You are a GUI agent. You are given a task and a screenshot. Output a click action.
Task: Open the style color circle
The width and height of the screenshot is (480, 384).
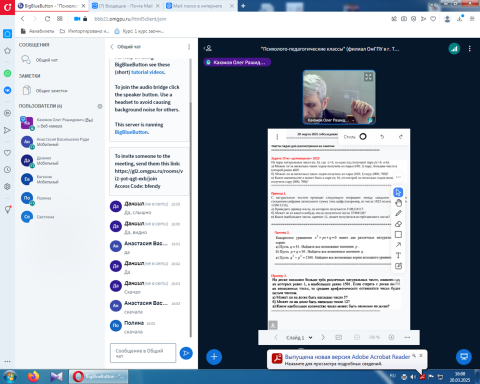coord(363,136)
